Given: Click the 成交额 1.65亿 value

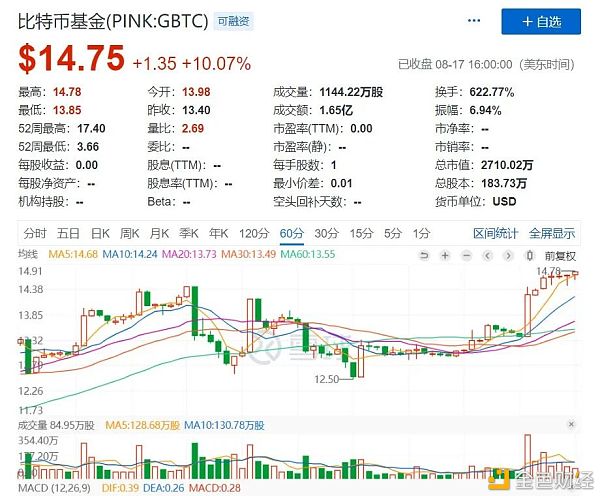Looking at the screenshot, I should coord(336,111).
